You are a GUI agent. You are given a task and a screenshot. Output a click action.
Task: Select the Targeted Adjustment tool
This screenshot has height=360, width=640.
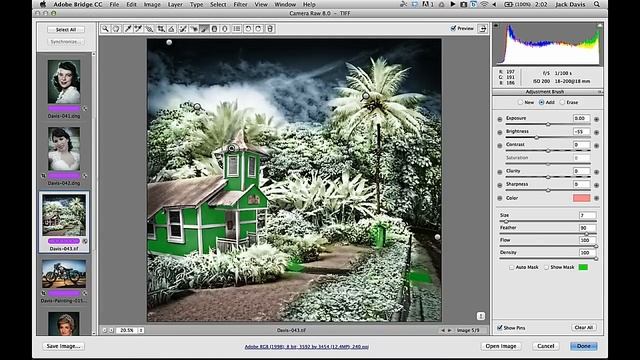tap(149, 29)
